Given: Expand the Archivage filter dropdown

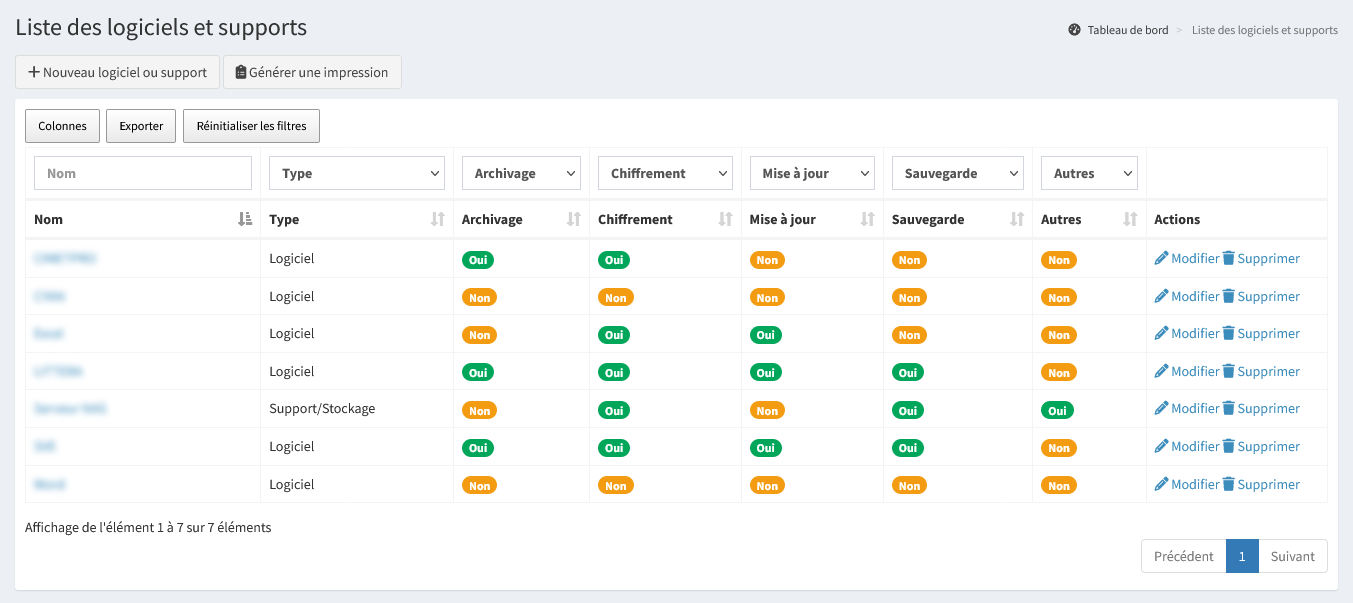Looking at the screenshot, I should click(521, 173).
